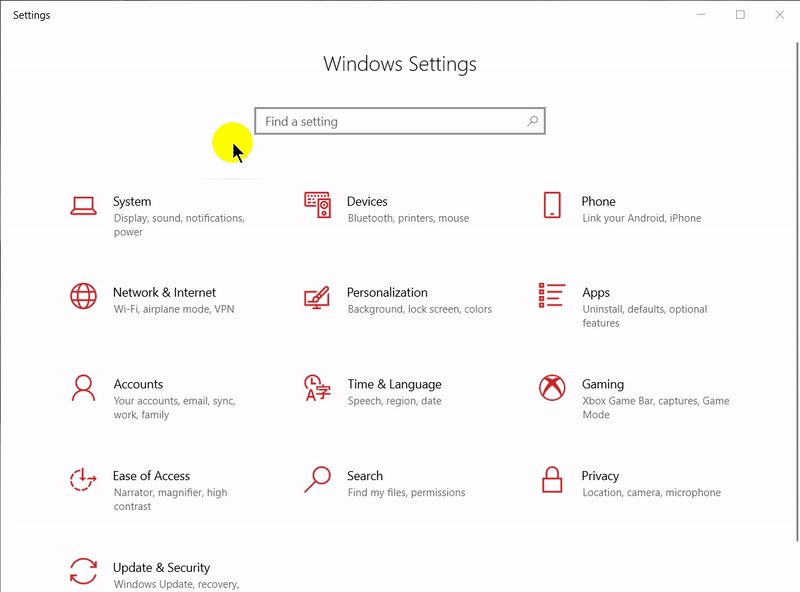Select the Phone icon
This screenshot has height=592, width=800.
(x=552, y=205)
